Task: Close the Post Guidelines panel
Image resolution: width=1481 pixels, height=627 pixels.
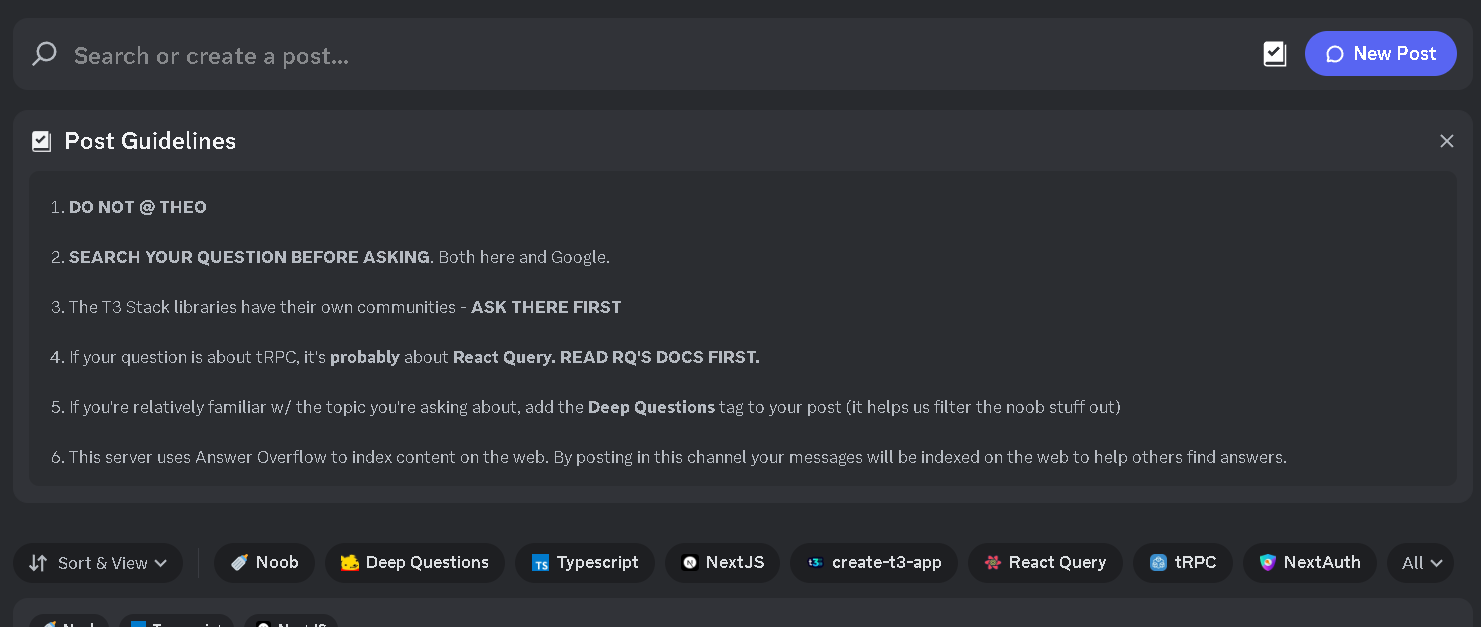Action: coord(1446,141)
